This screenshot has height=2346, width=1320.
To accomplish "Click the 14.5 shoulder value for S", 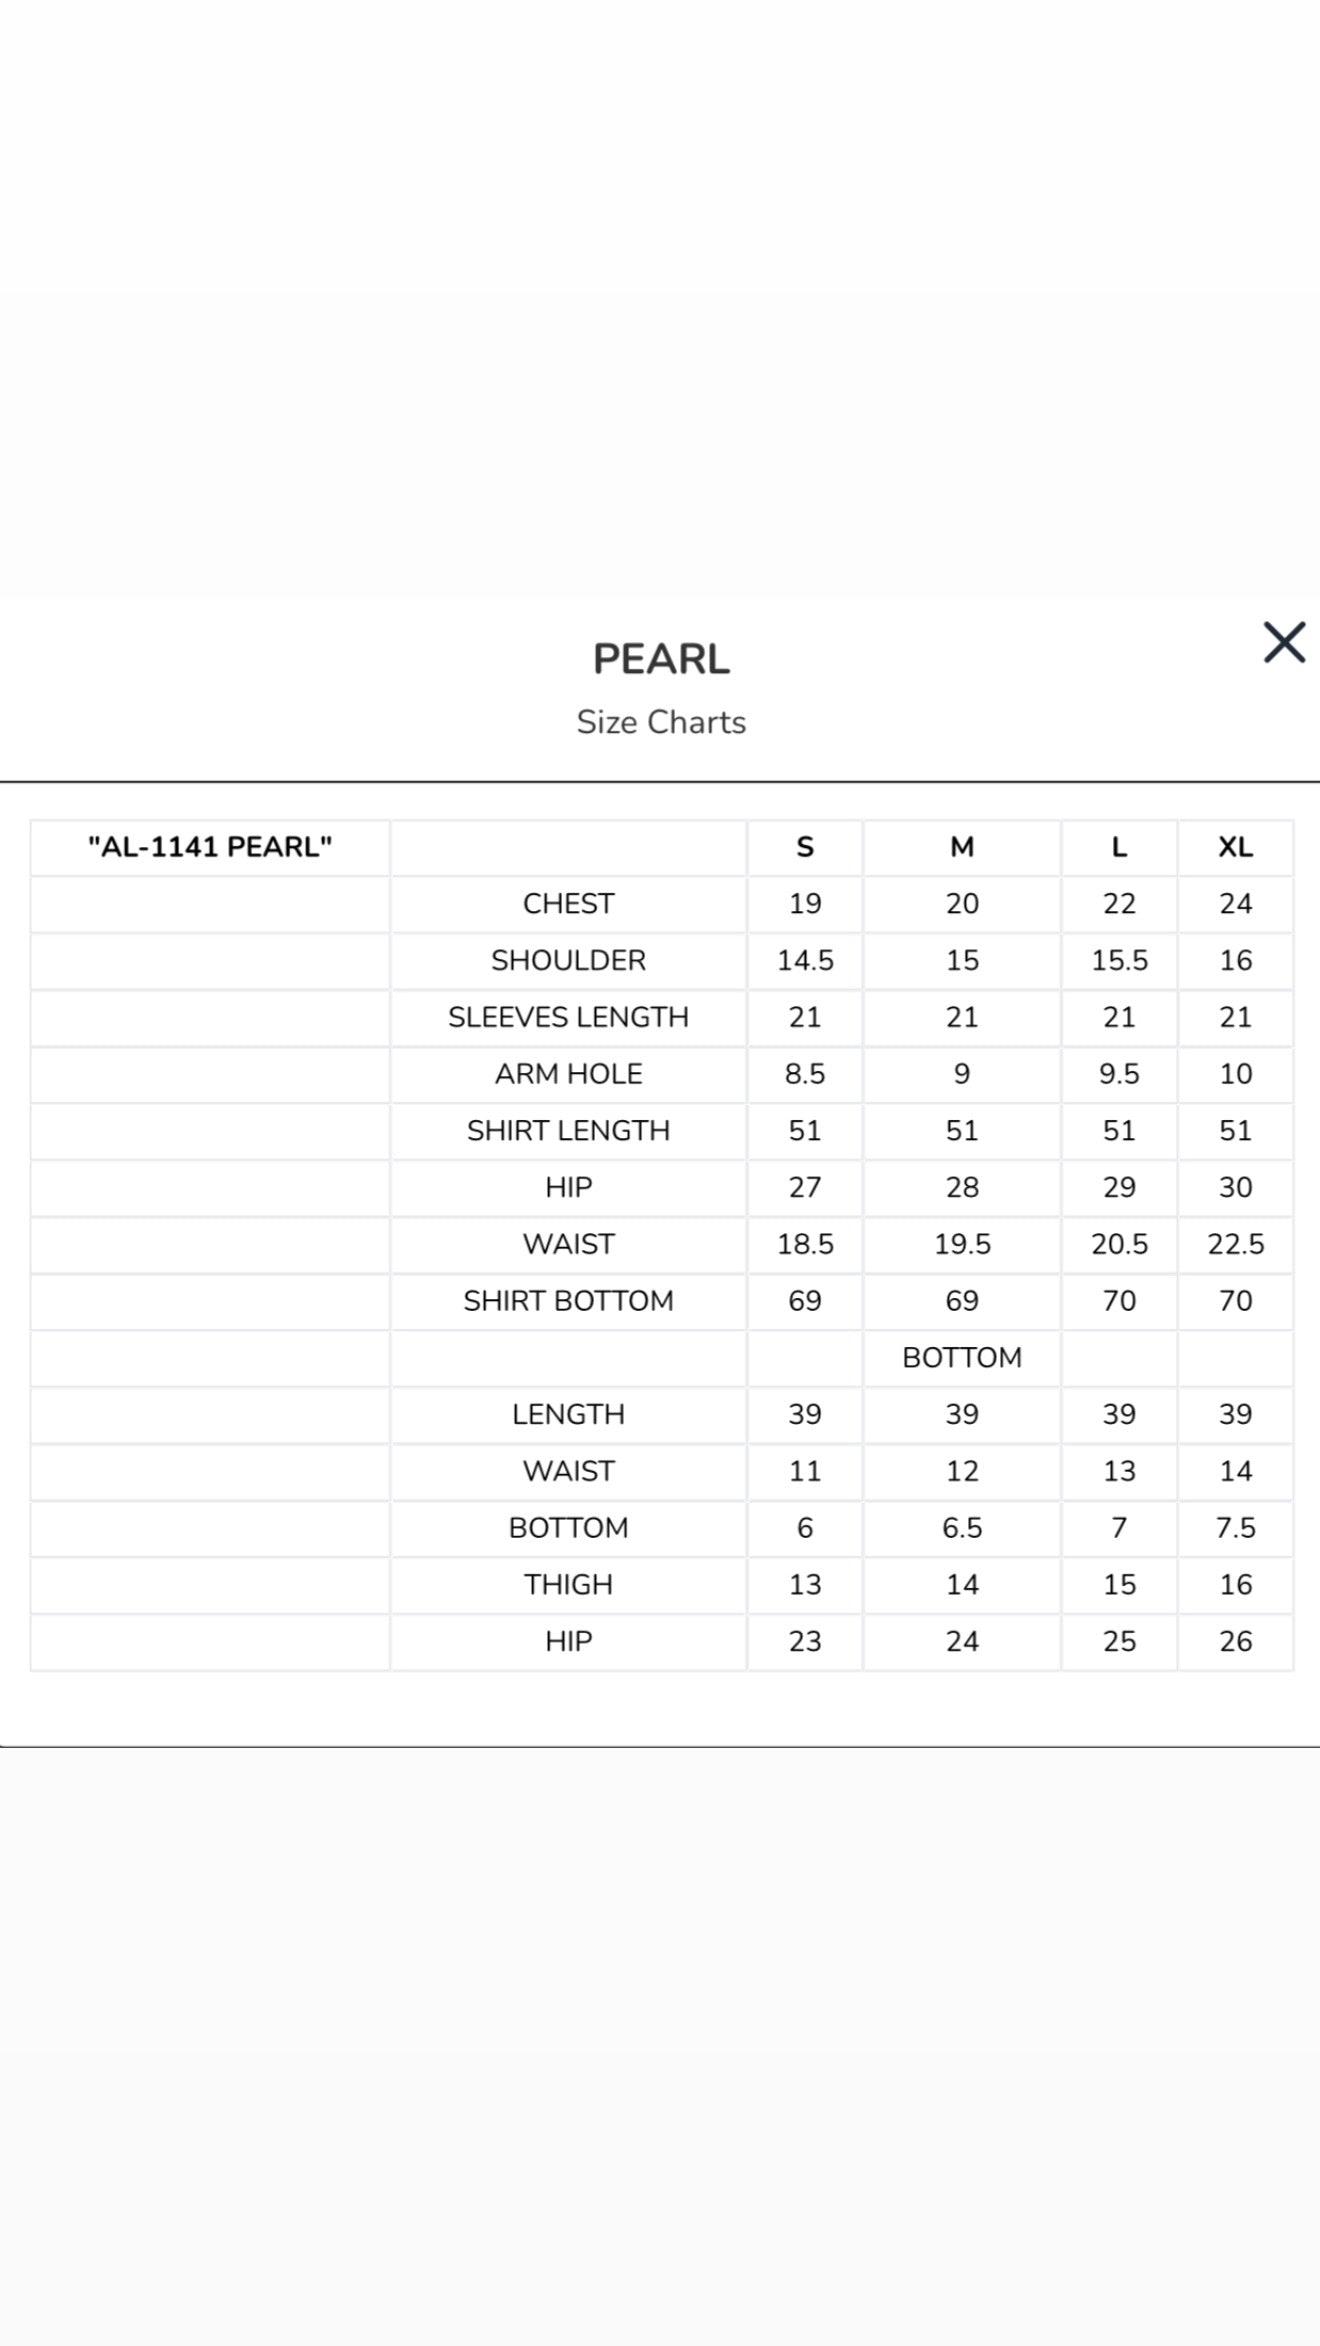I will (805, 961).
